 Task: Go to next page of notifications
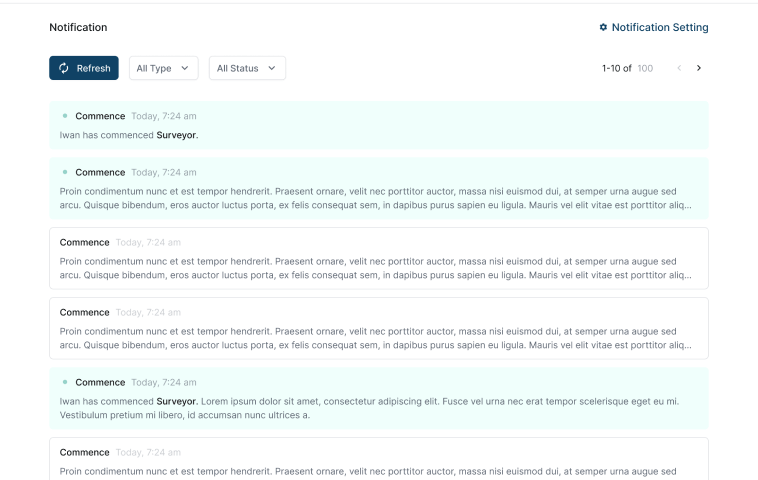pyautogui.click(x=699, y=68)
